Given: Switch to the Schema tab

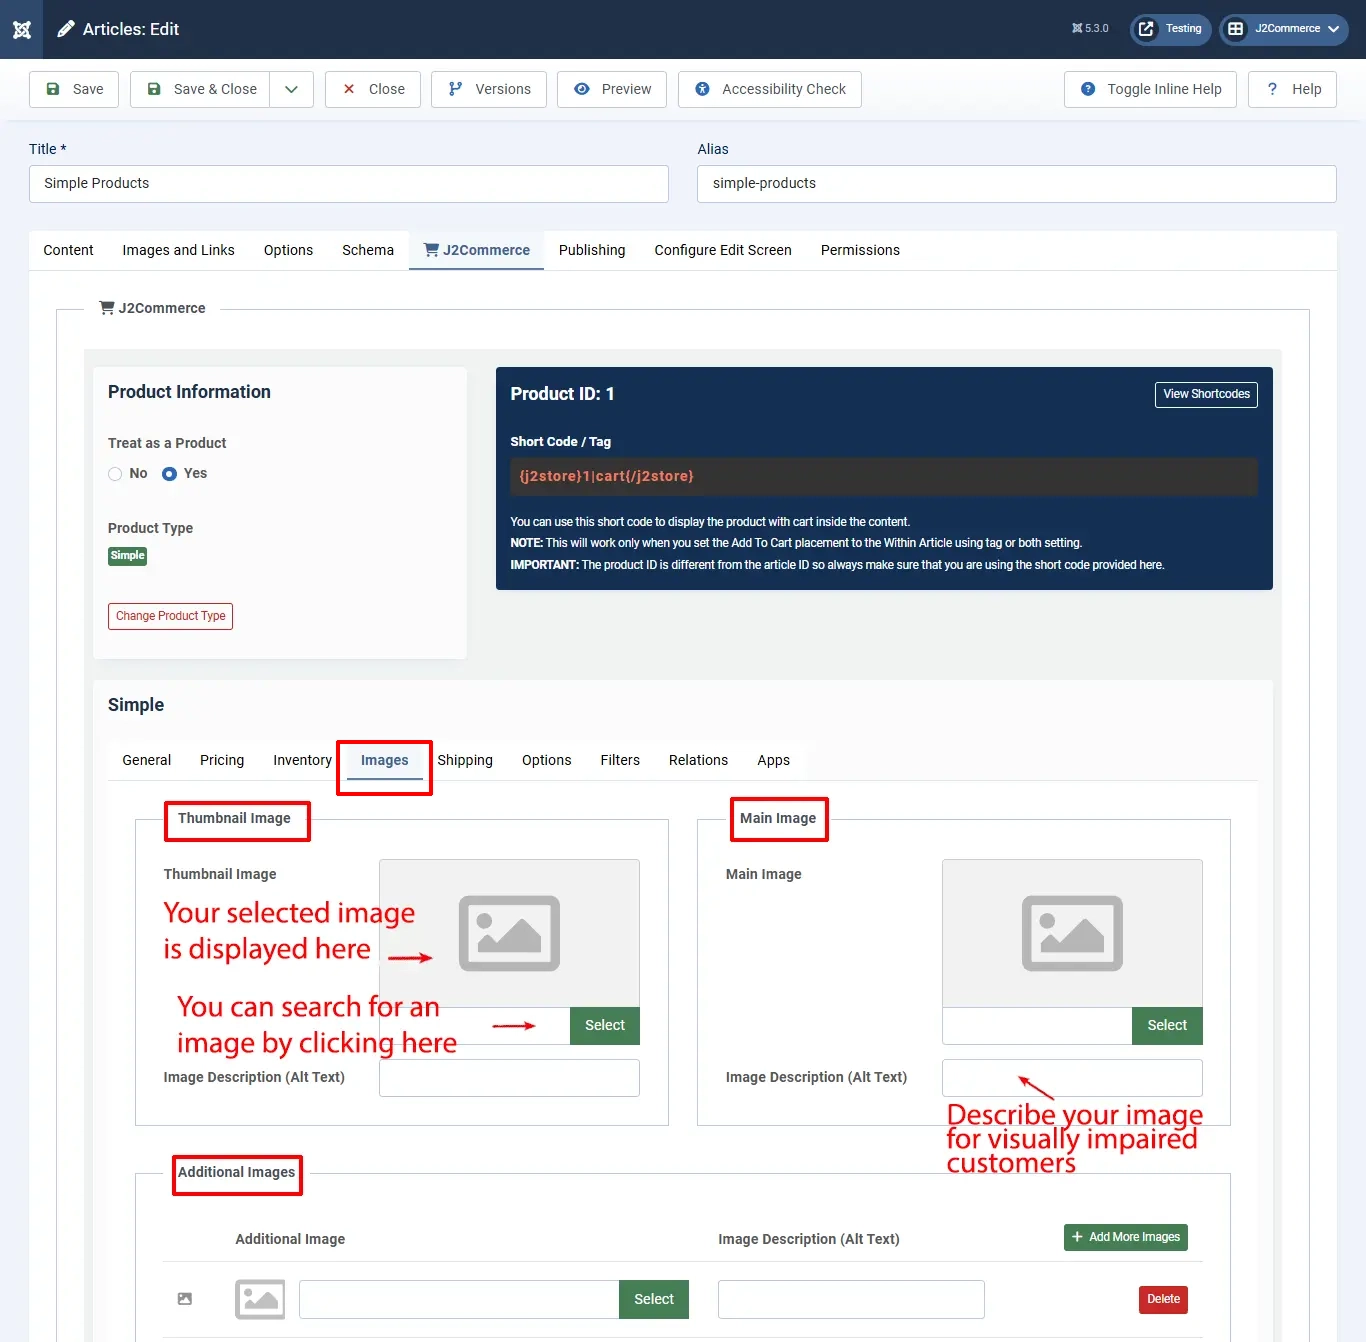Looking at the screenshot, I should [x=368, y=250].
